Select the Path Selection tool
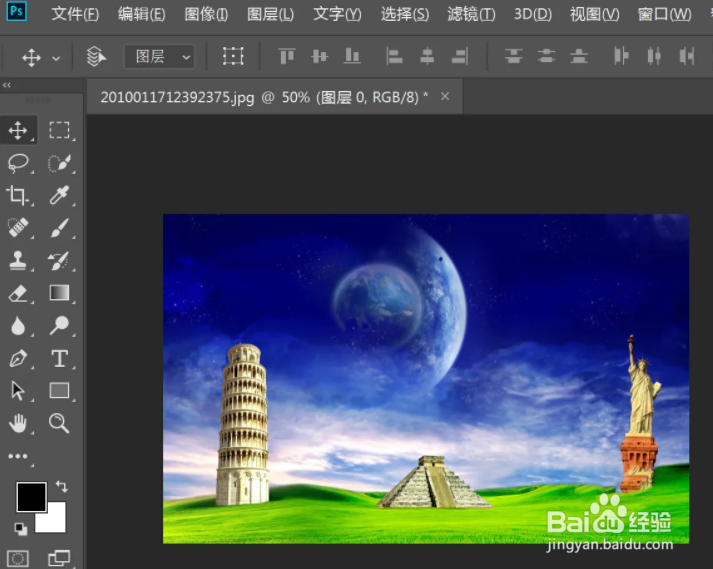Viewport: 713px width, 569px height. (x=18, y=391)
